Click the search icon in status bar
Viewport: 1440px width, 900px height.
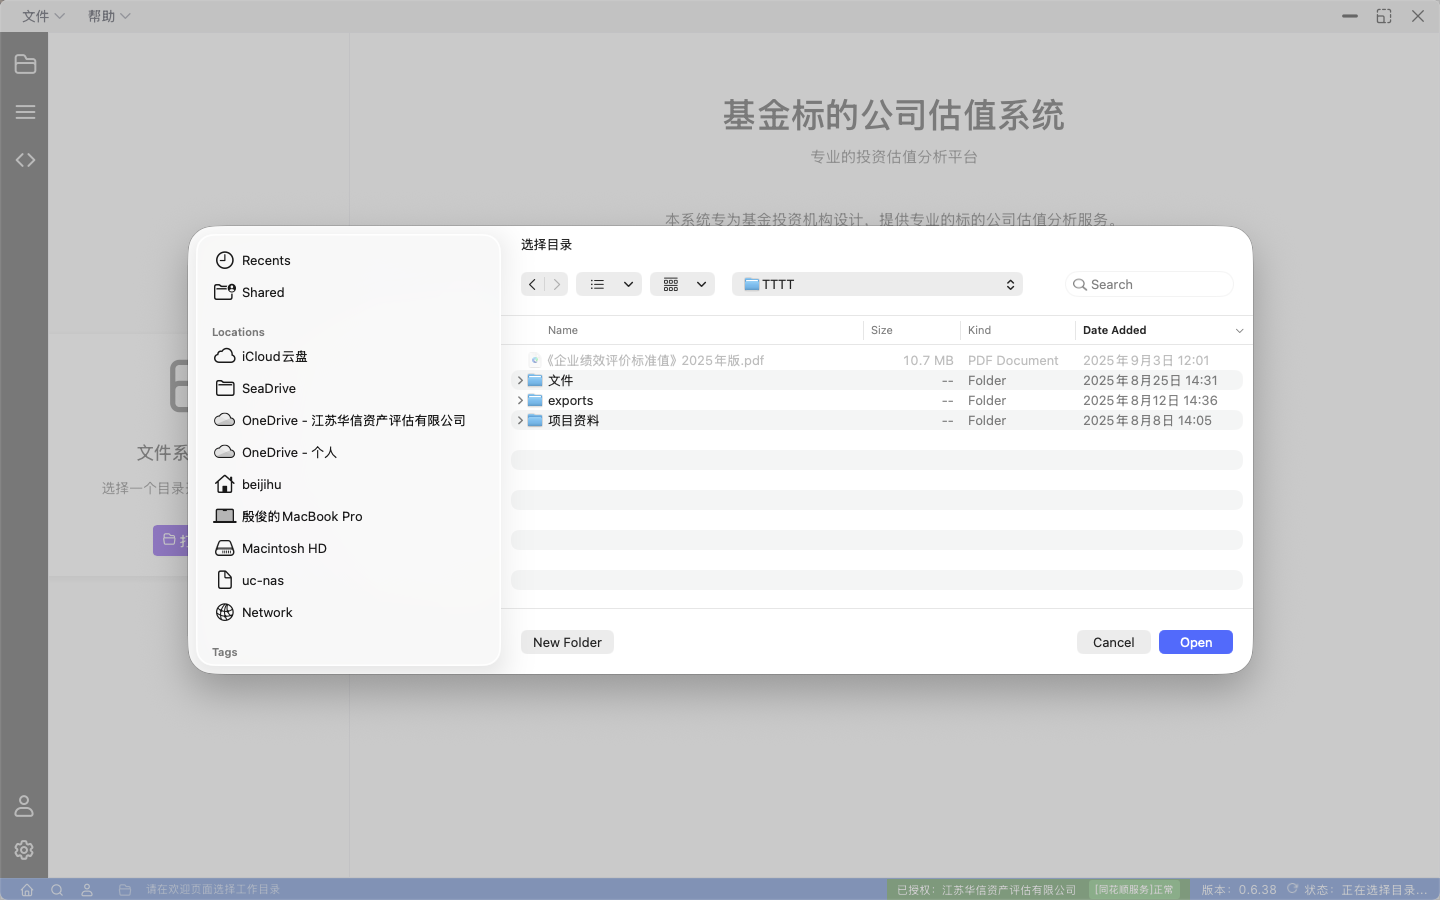click(x=57, y=890)
